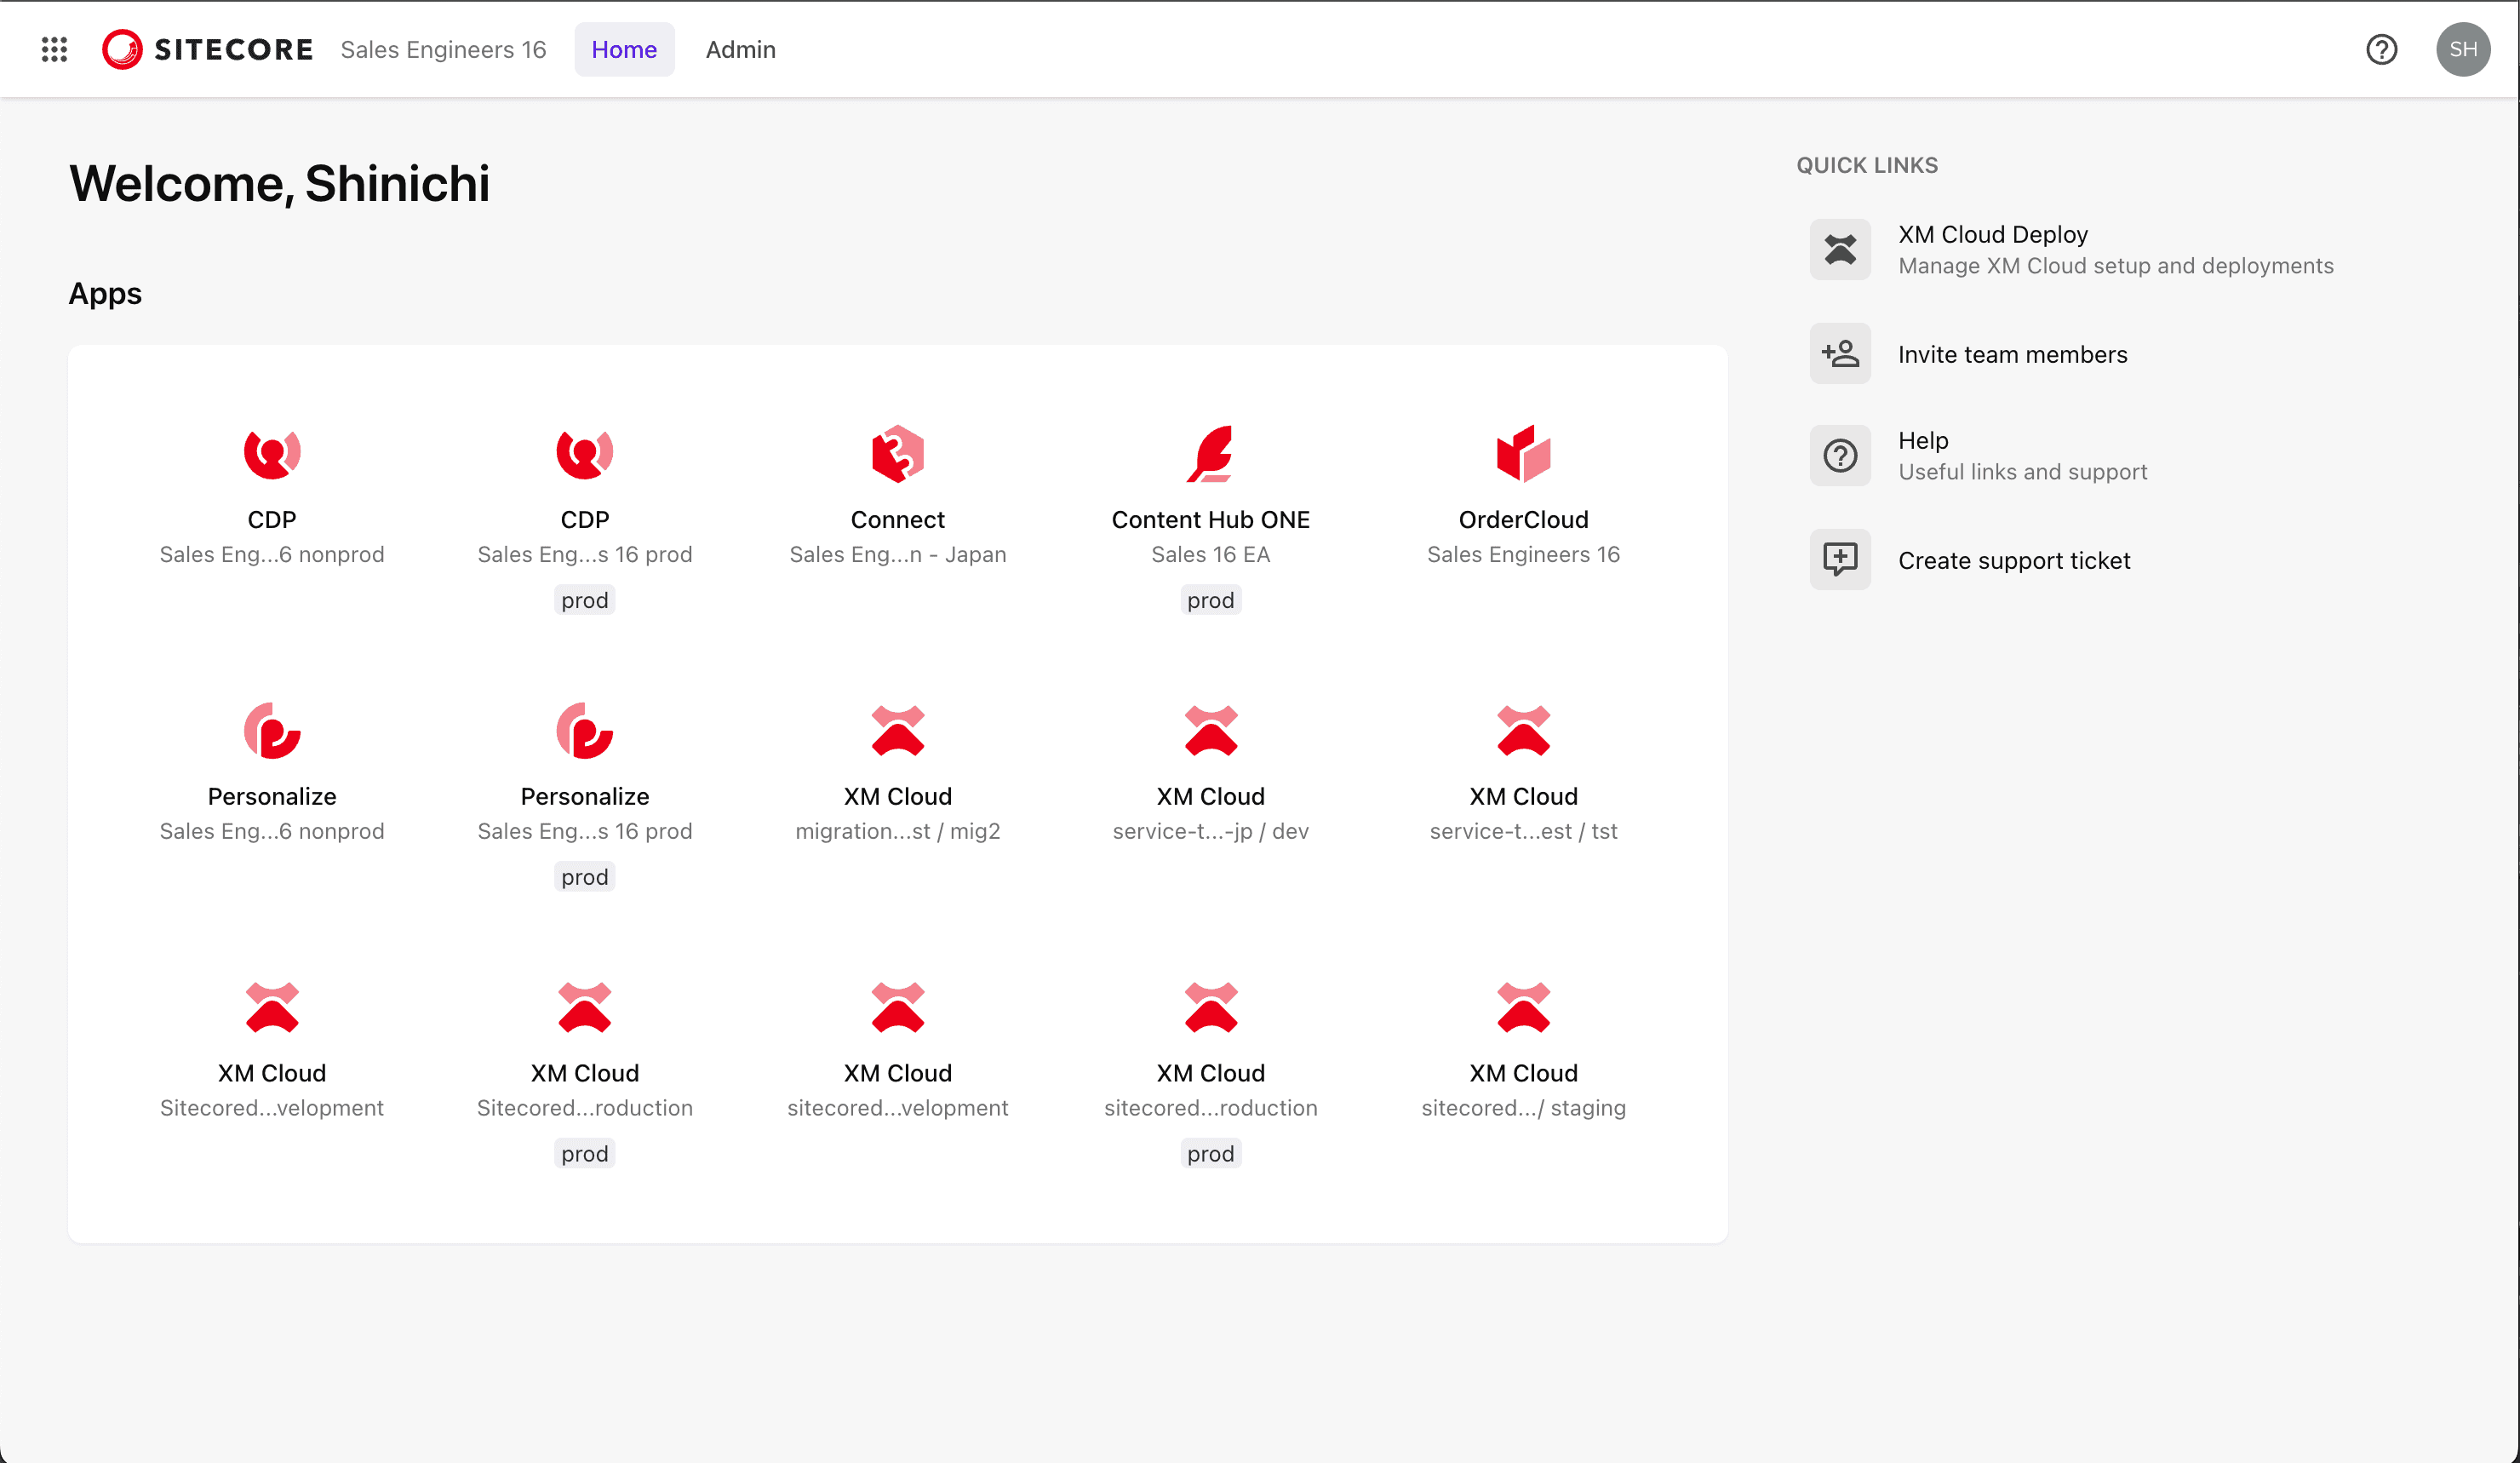Select the Home tab
The height and width of the screenshot is (1463, 2520).
[x=623, y=49]
